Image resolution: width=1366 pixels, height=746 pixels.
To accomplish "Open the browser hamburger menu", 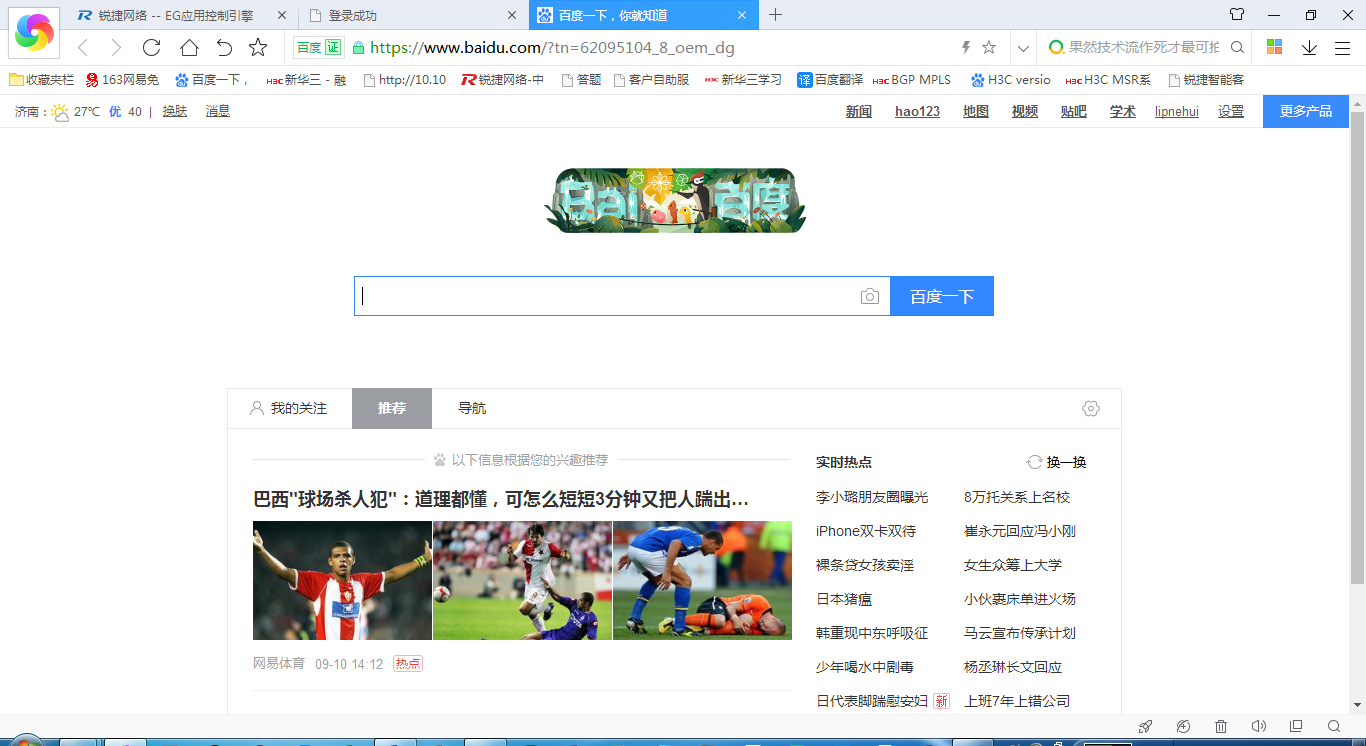I will pyautogui.click(x=1342, y=47).
